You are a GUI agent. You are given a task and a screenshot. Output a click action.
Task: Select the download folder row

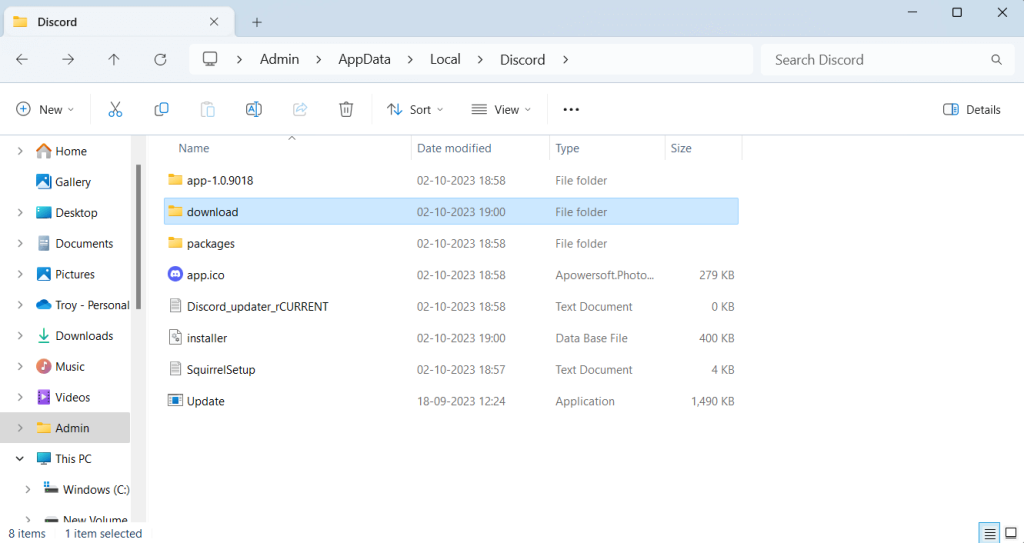(451, 212)
